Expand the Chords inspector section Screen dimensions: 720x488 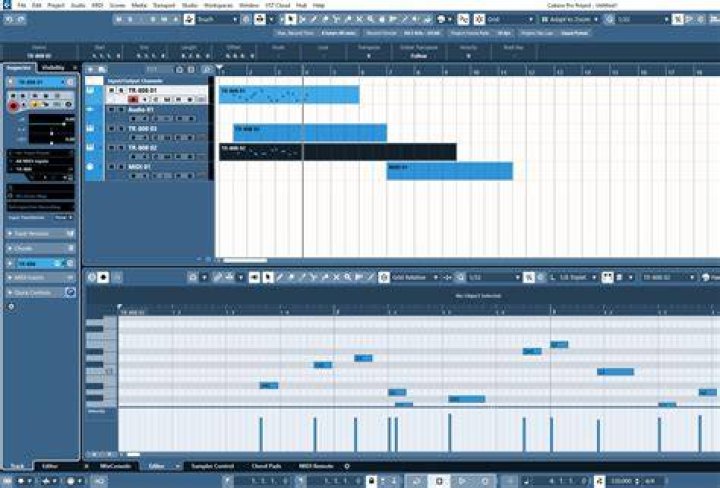(x=40, y=248)
